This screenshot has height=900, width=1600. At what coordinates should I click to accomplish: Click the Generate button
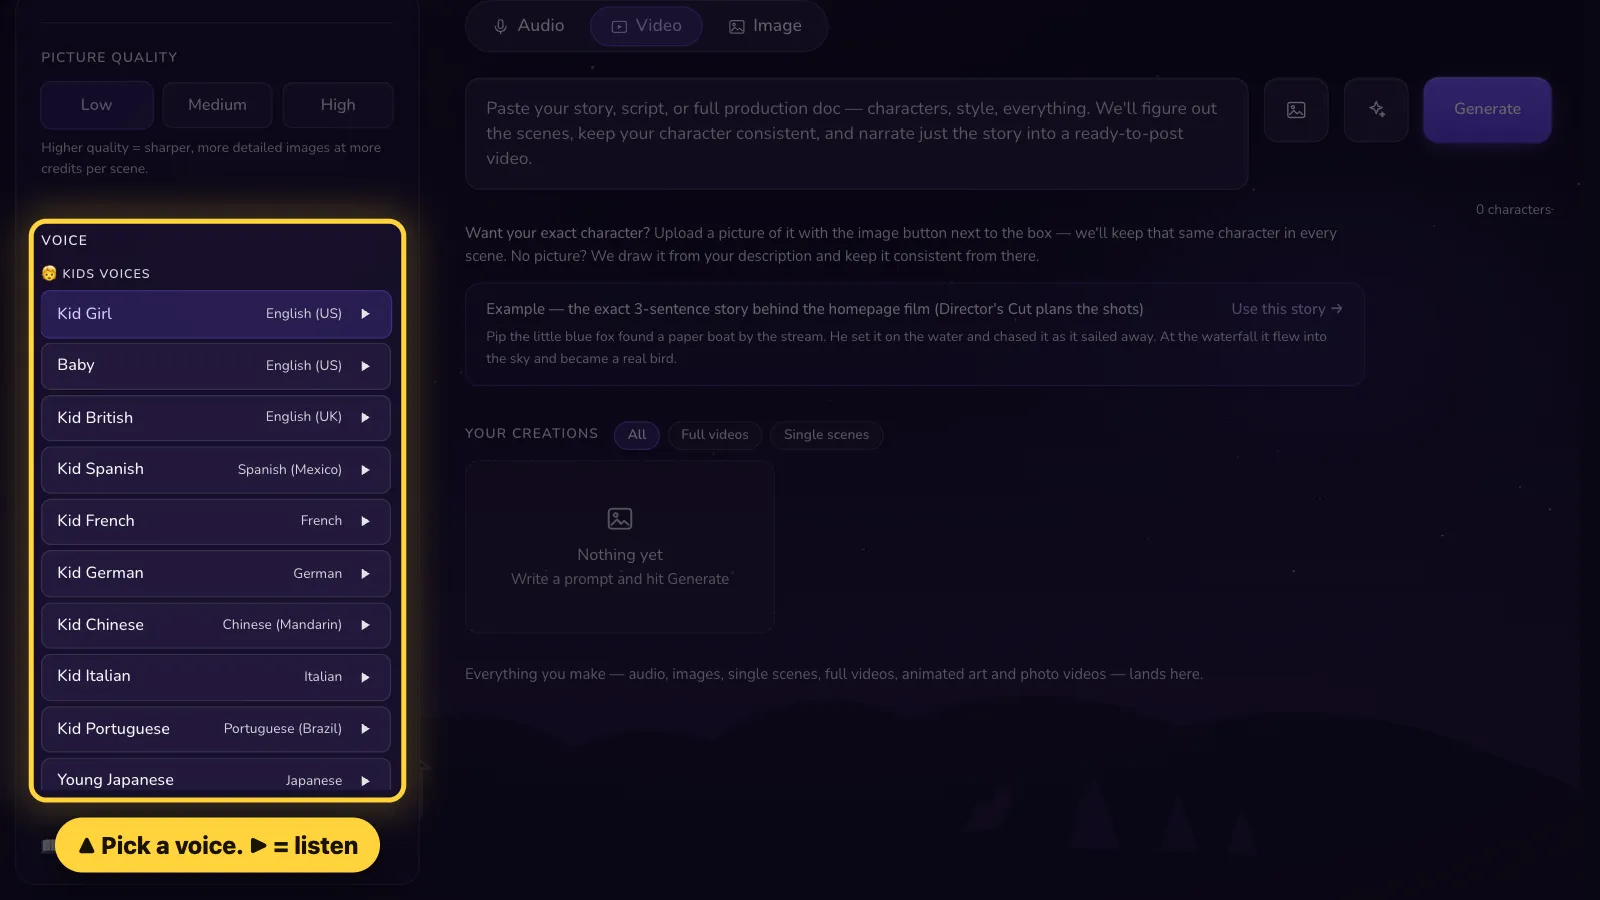pos(1487,109)
